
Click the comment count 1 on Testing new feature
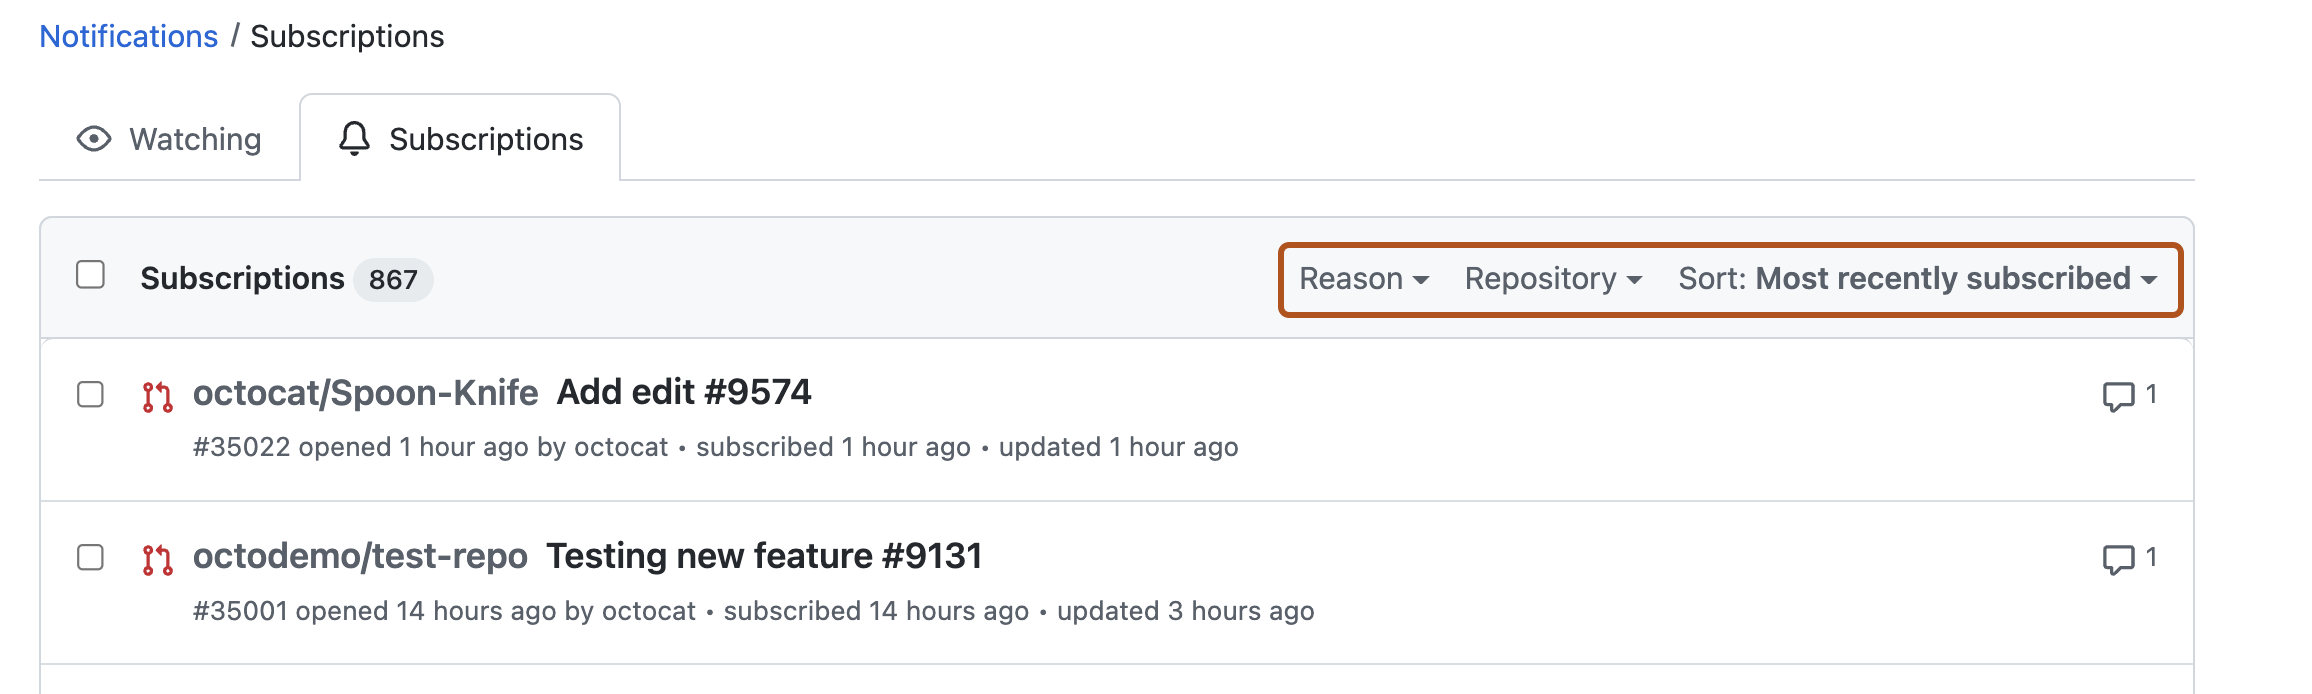click(x=2150, y=557)
